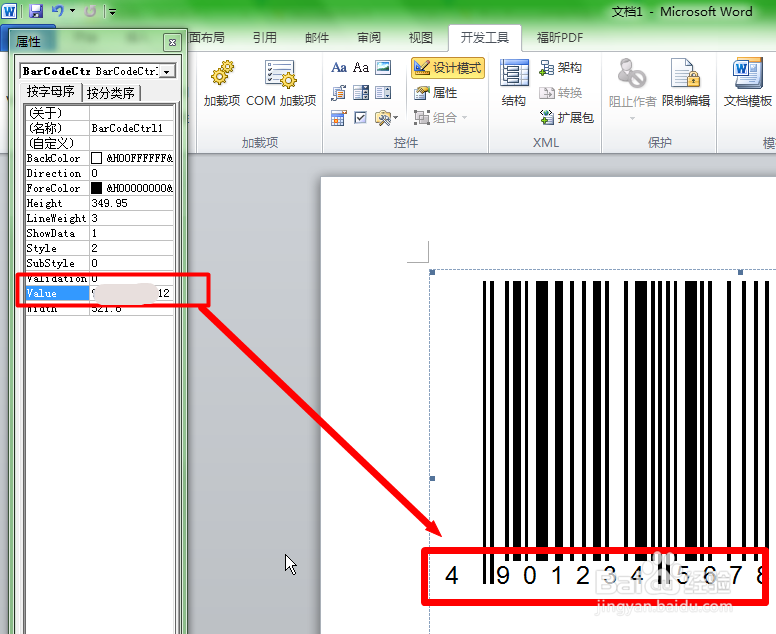Open the 视图 ribbon tab
This screenshot has height=634, width=776.
coord(421,38)
